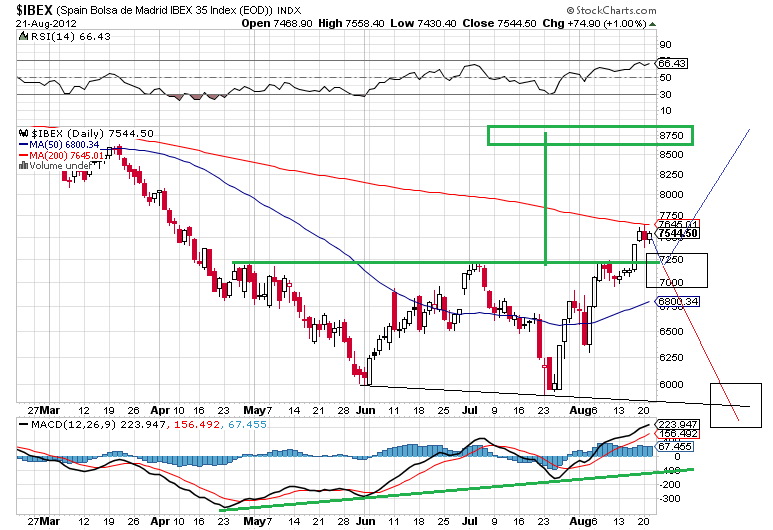
Task: Click Jun on the bottom MACD date axis
Action: tap(366, 521)
